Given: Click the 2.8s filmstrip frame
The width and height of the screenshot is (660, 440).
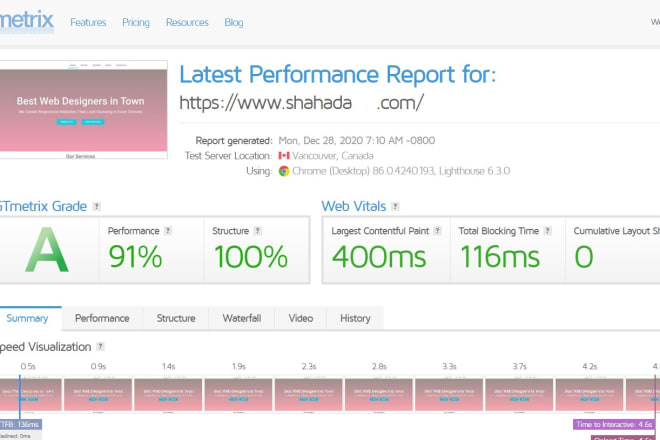Looking at the screenshot, I should click(379, 395).
